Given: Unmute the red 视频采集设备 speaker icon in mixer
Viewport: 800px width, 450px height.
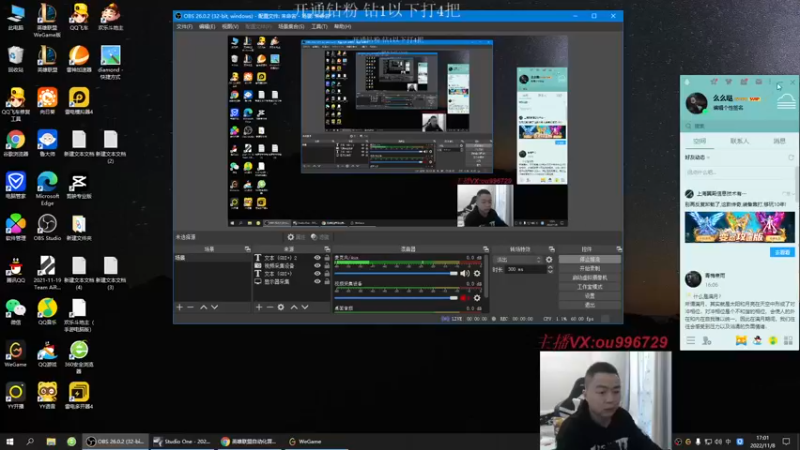Looking at the screenshot, I should click(465, 298).
